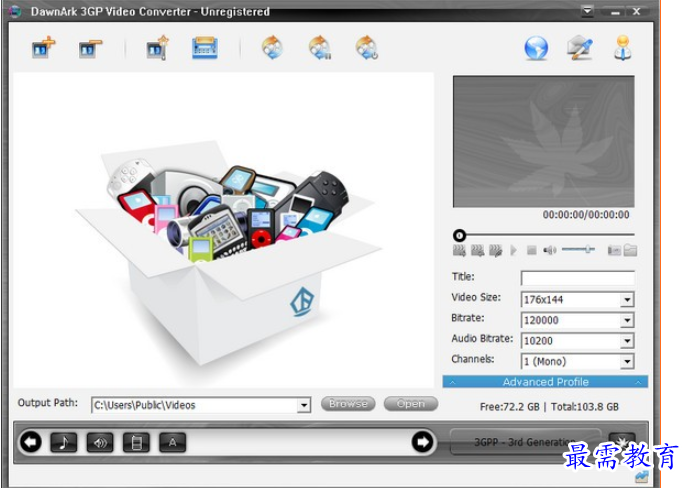The width and height of the screenshot is (687, 488).
Task: Pause conversion with the second disc icon
Action: (x=320, y=47)
